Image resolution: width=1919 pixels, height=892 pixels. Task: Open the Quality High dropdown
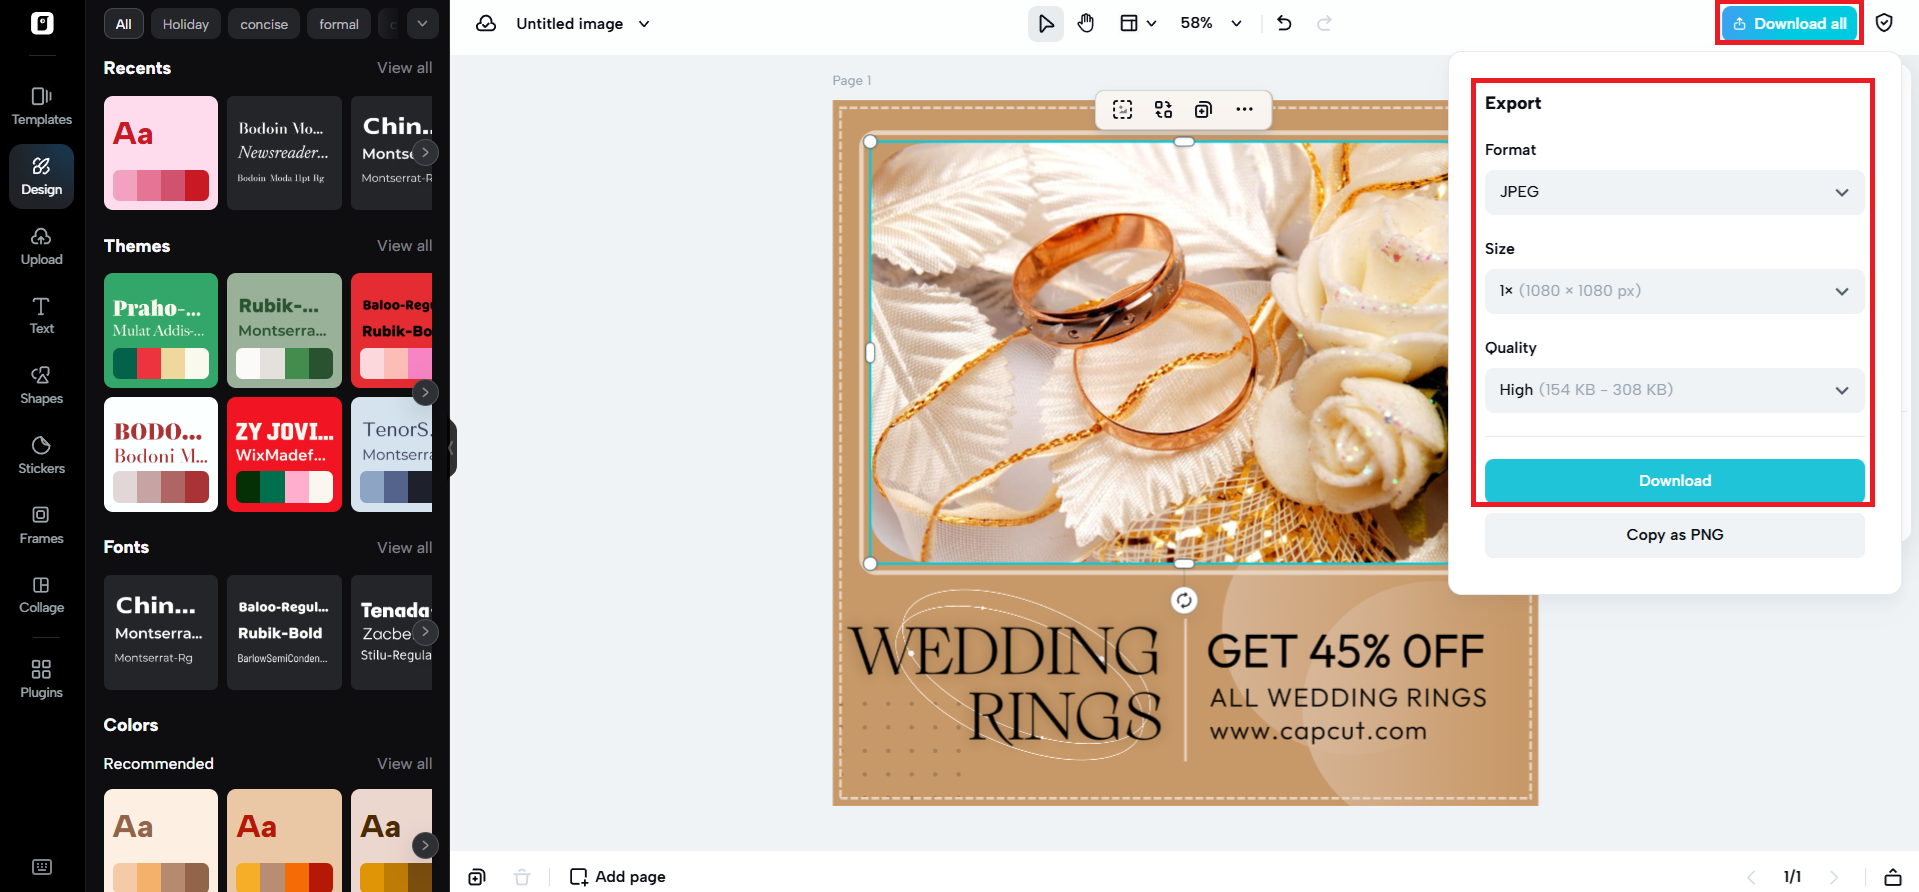[x=1674, y=390]
